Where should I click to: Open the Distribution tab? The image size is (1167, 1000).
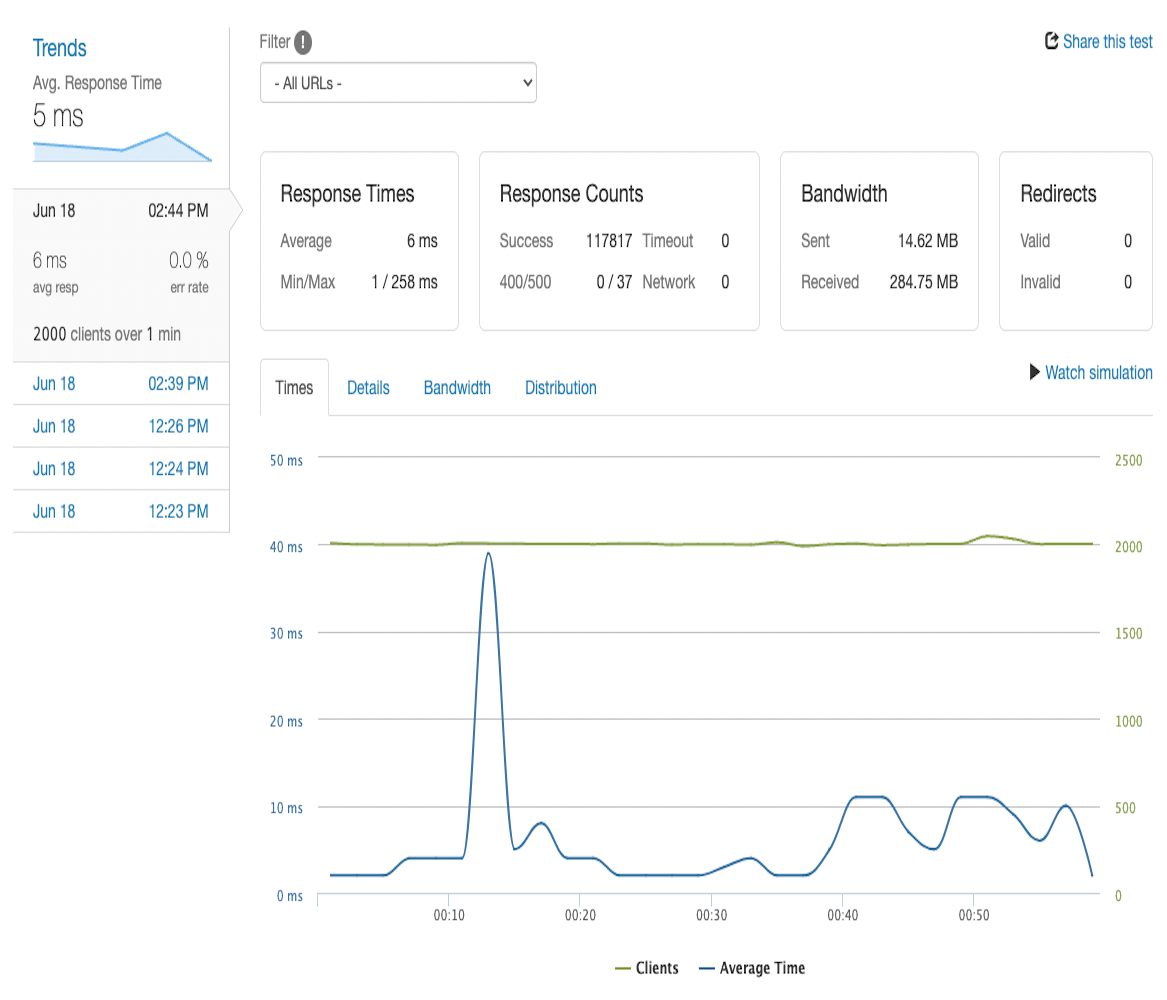tap(560, 388)
